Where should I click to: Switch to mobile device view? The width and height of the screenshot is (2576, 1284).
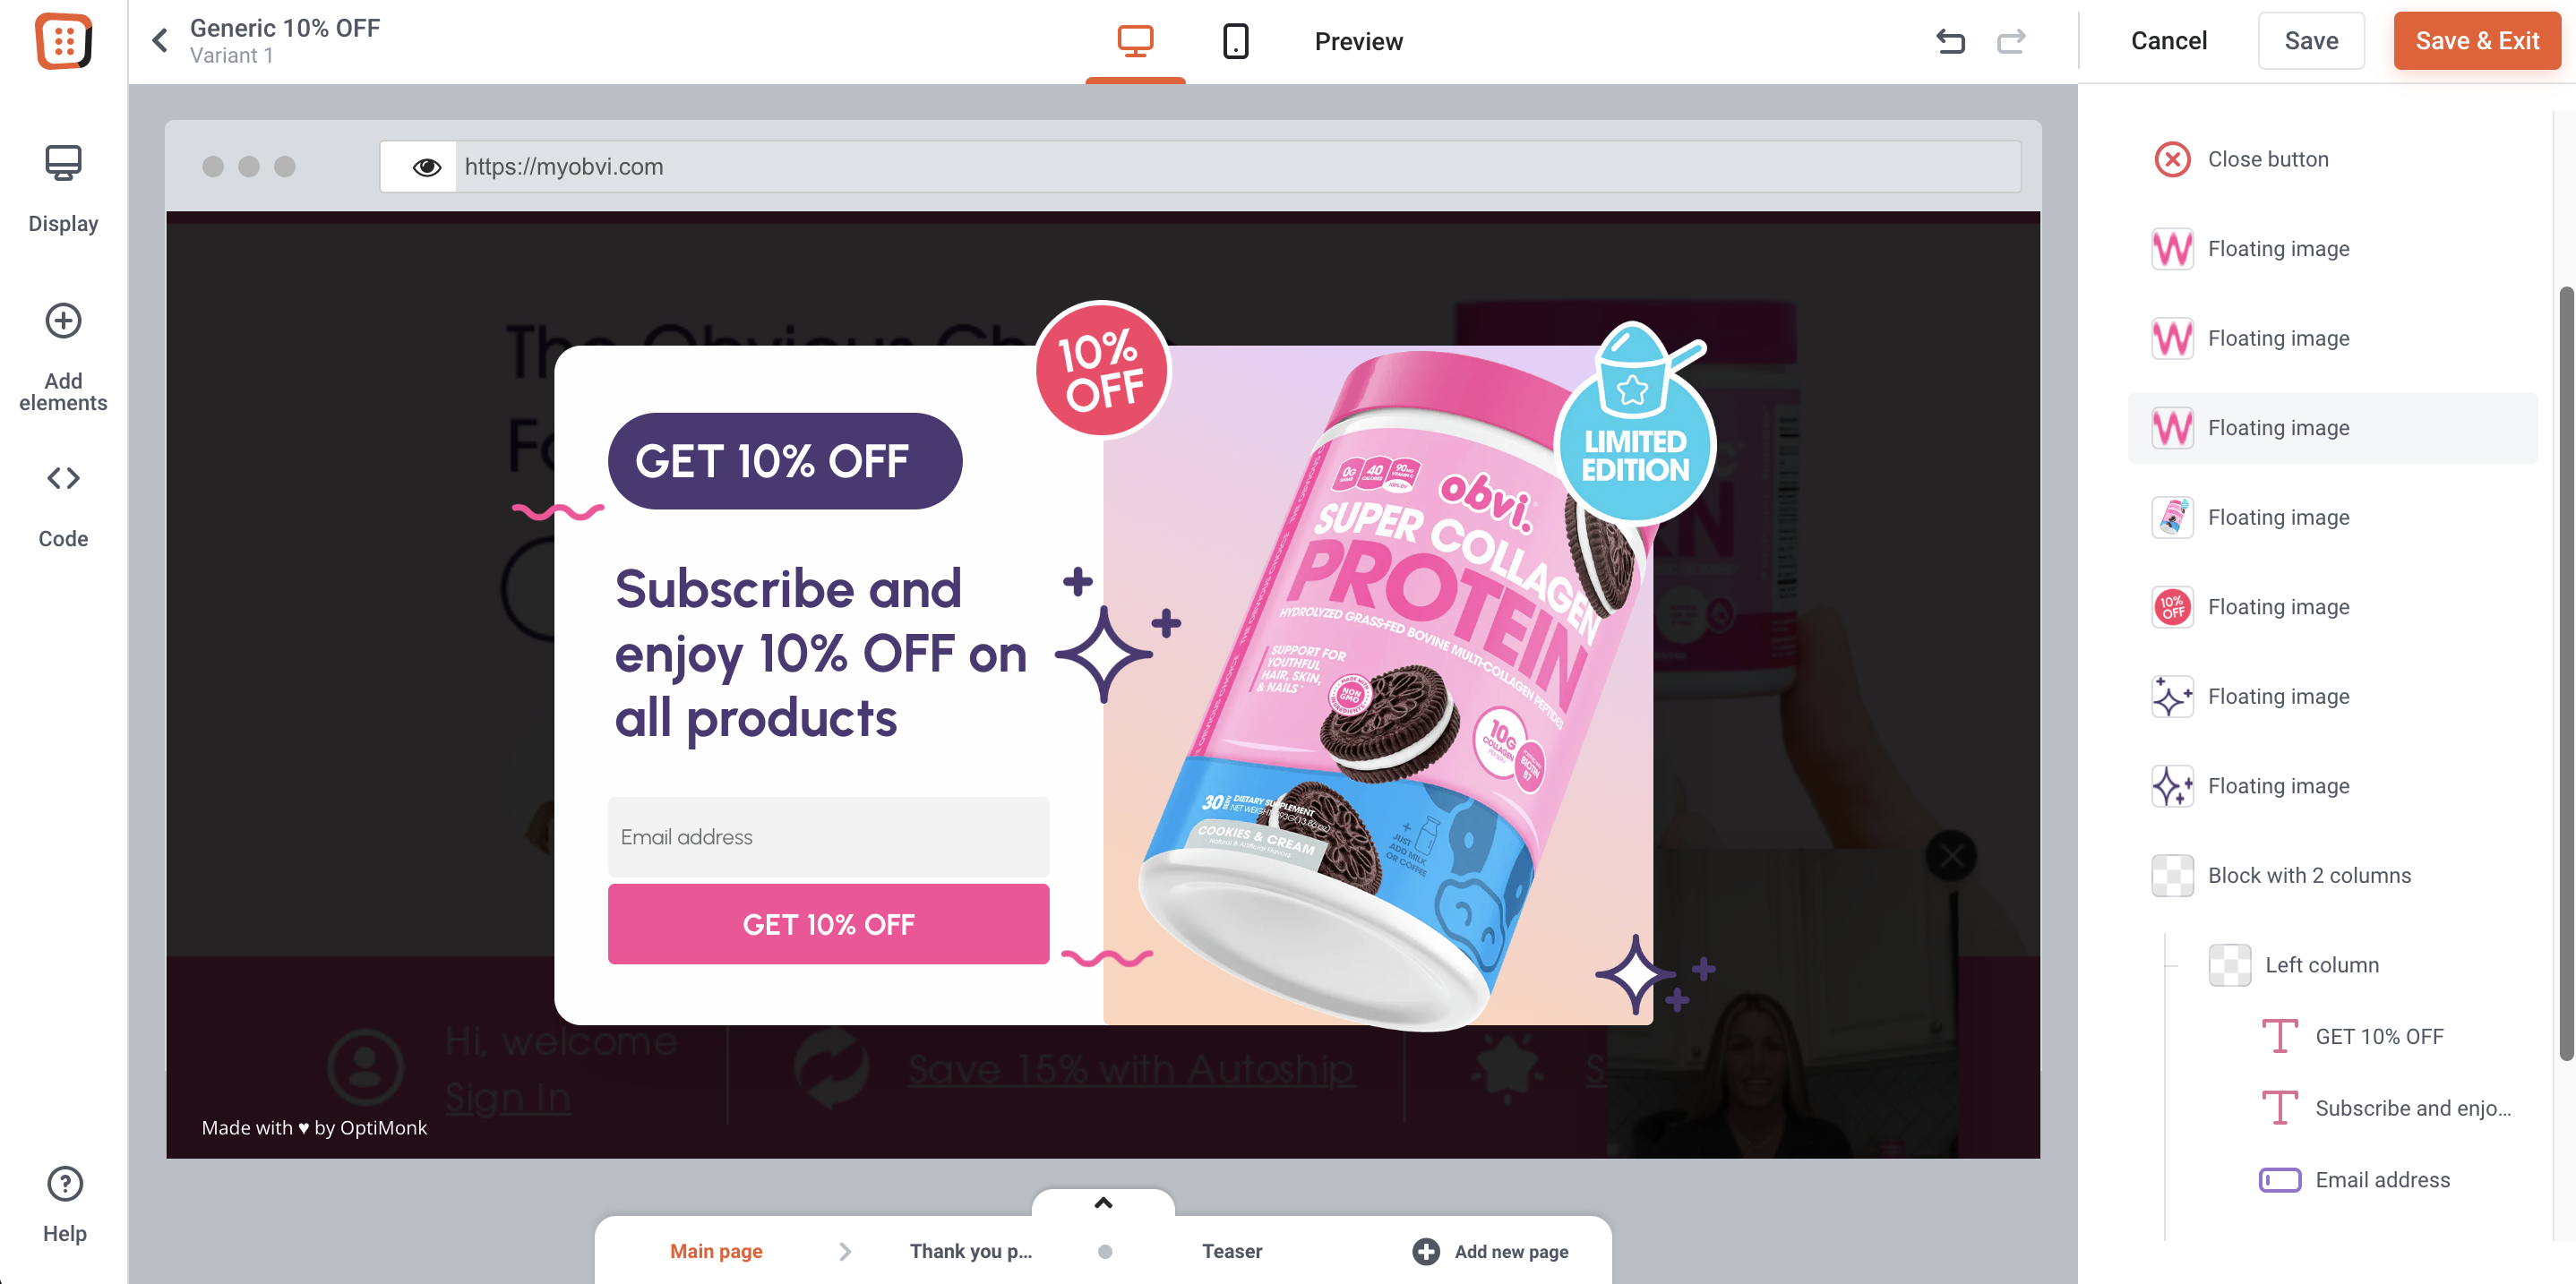[x=1235, y=41]
